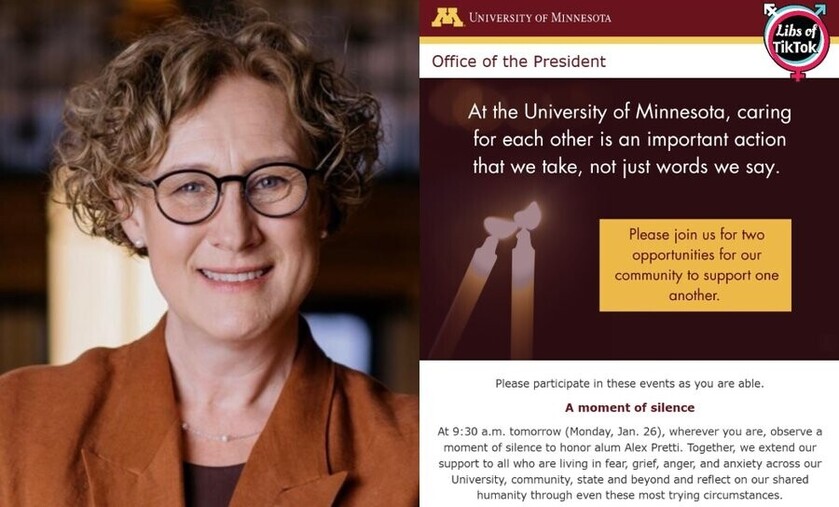This screenshot has width=839, height=507.
Task: Click the maroon and gold block M logo
Action: (447, 17)
